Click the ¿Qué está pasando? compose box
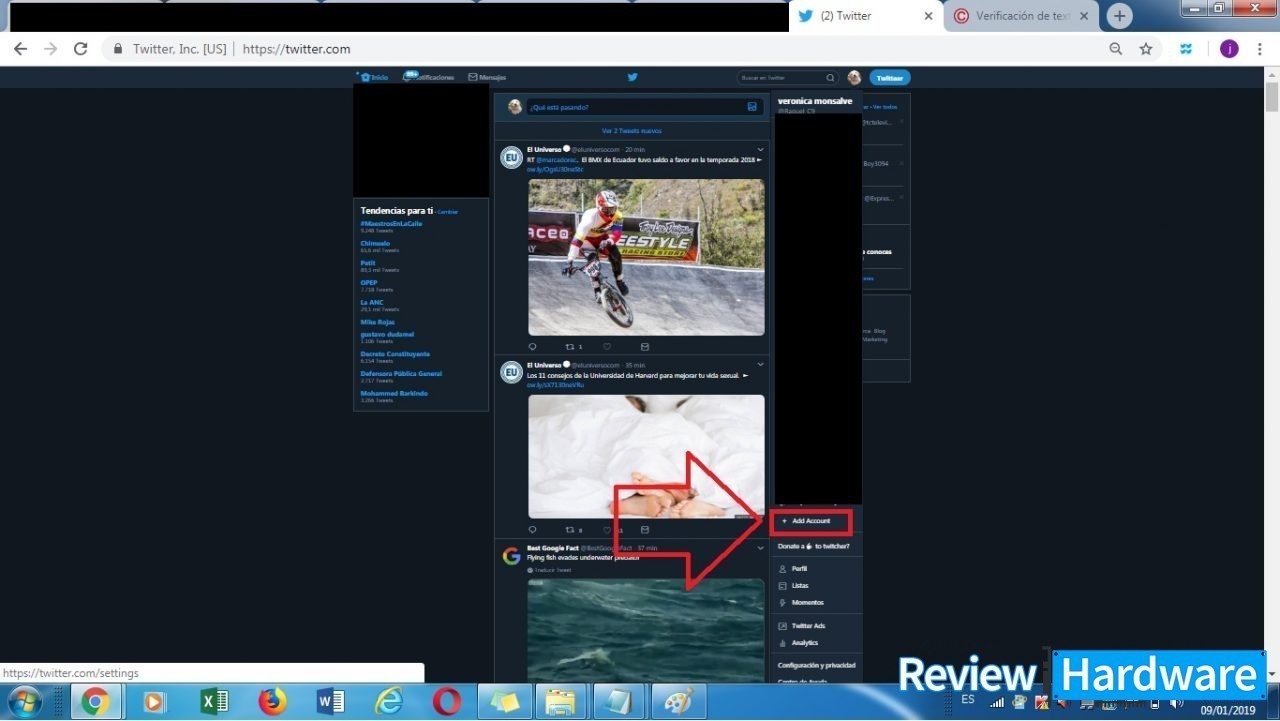The height and width of the screenshot is (721, 1280). [x=646, y=107]
